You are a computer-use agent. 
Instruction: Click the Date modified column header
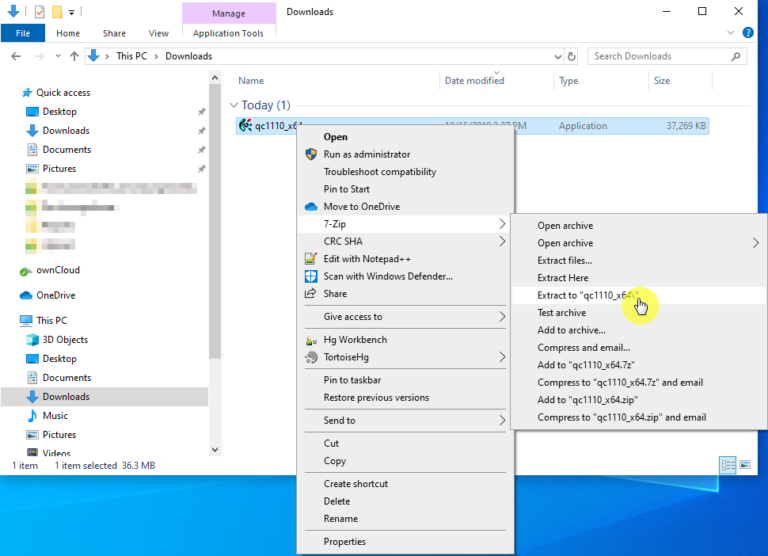pos(474,81)
